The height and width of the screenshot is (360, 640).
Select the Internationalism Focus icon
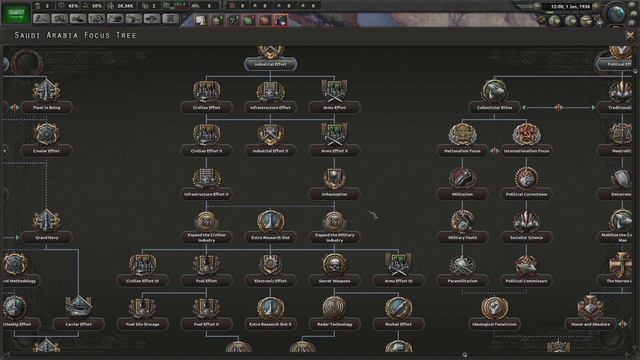(x=527, y=134)
